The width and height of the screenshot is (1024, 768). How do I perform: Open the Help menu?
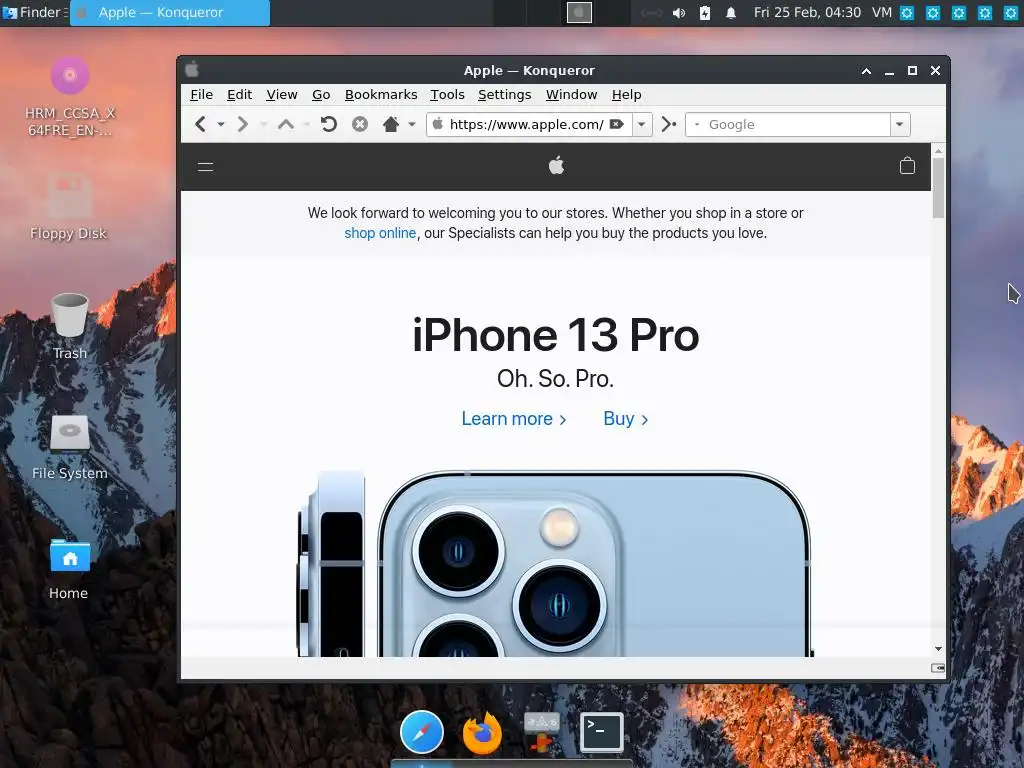pos(626,95)
